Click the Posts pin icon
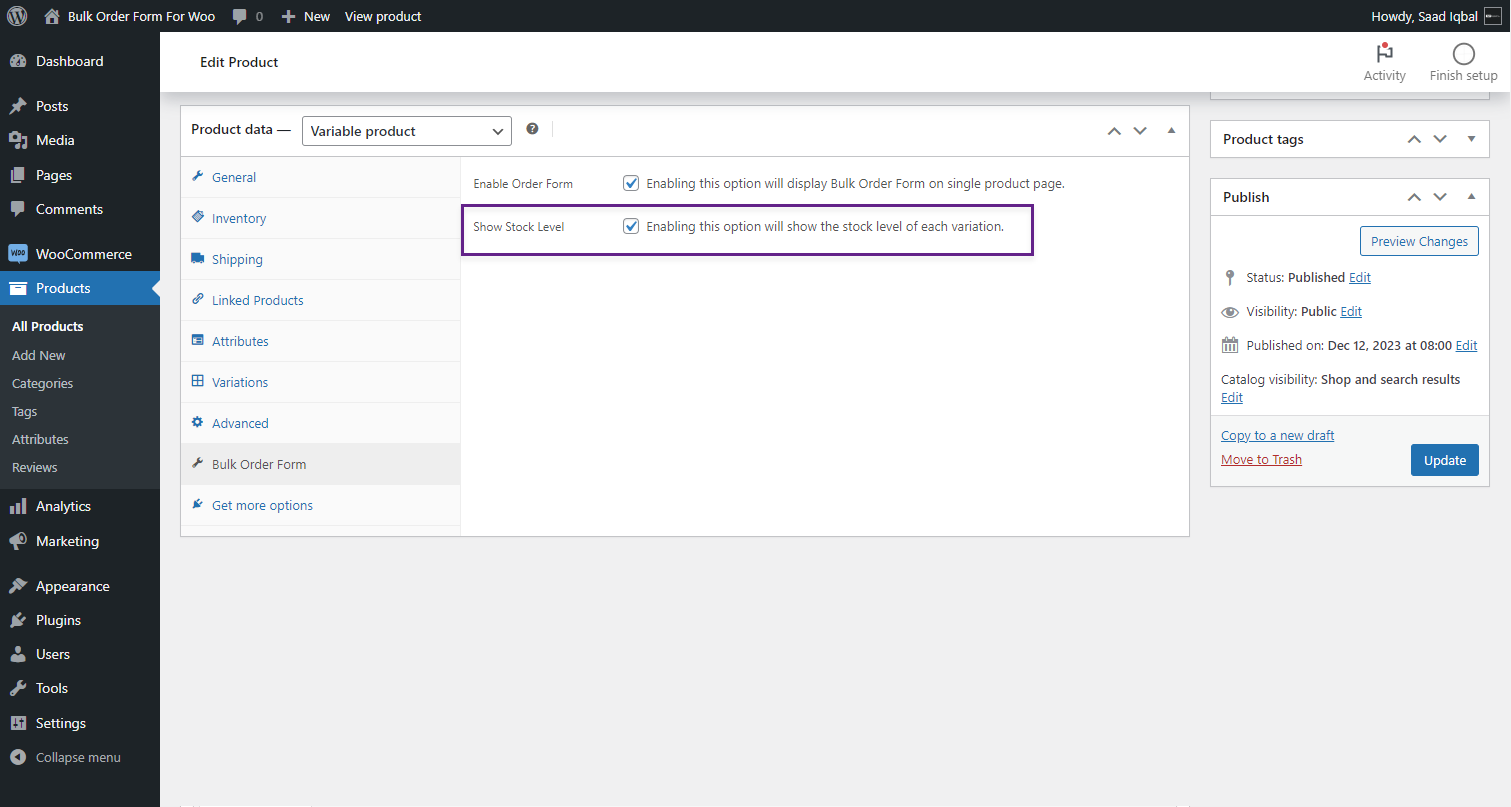 tap(18, 106)
